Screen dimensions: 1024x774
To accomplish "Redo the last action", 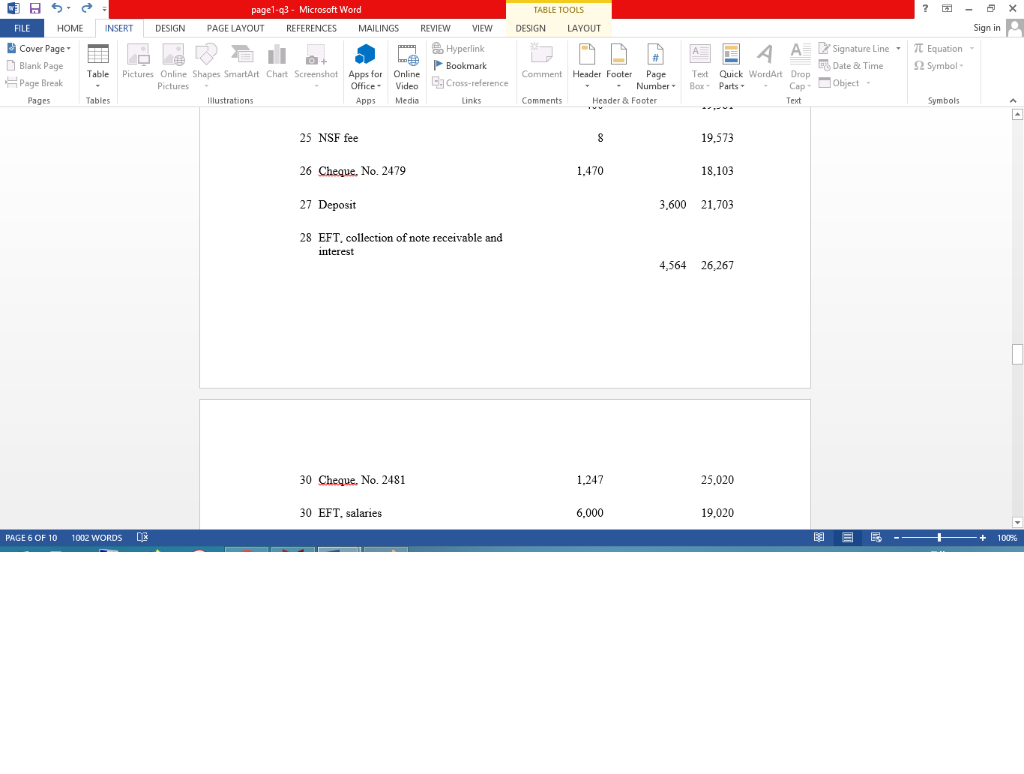I will [86, 8].
